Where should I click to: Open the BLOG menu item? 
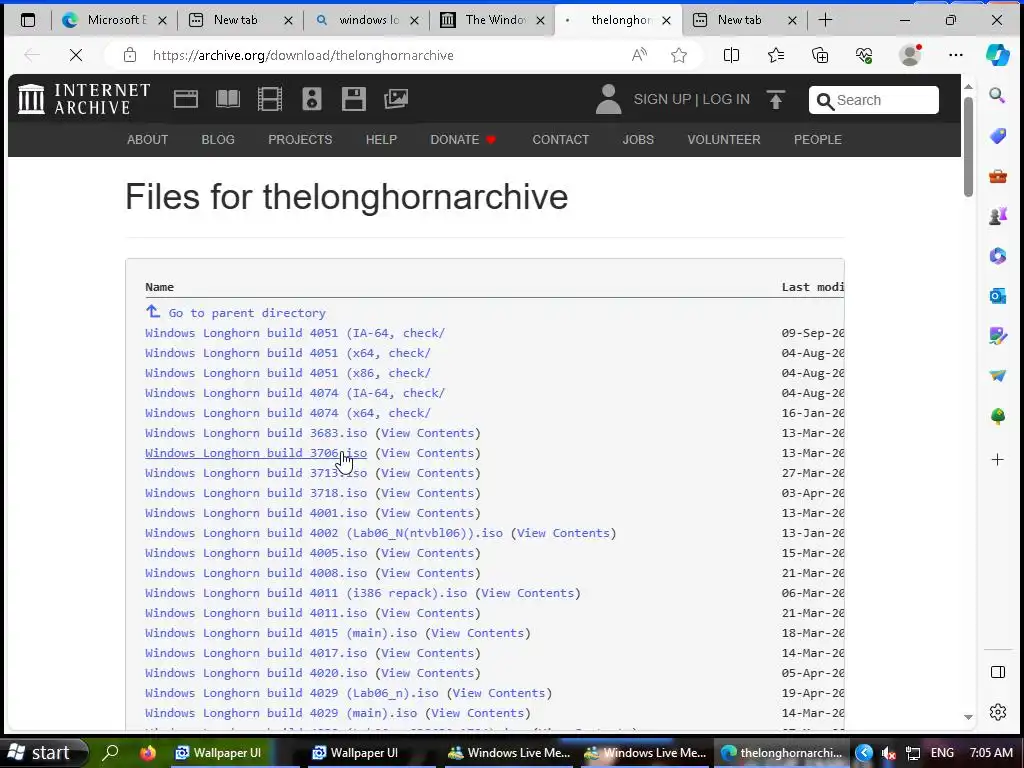tap(218, 140)
